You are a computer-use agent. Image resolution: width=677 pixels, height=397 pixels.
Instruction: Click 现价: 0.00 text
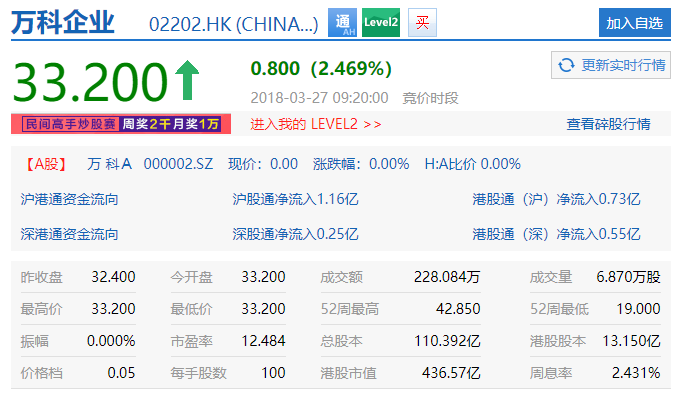point(263,164)
